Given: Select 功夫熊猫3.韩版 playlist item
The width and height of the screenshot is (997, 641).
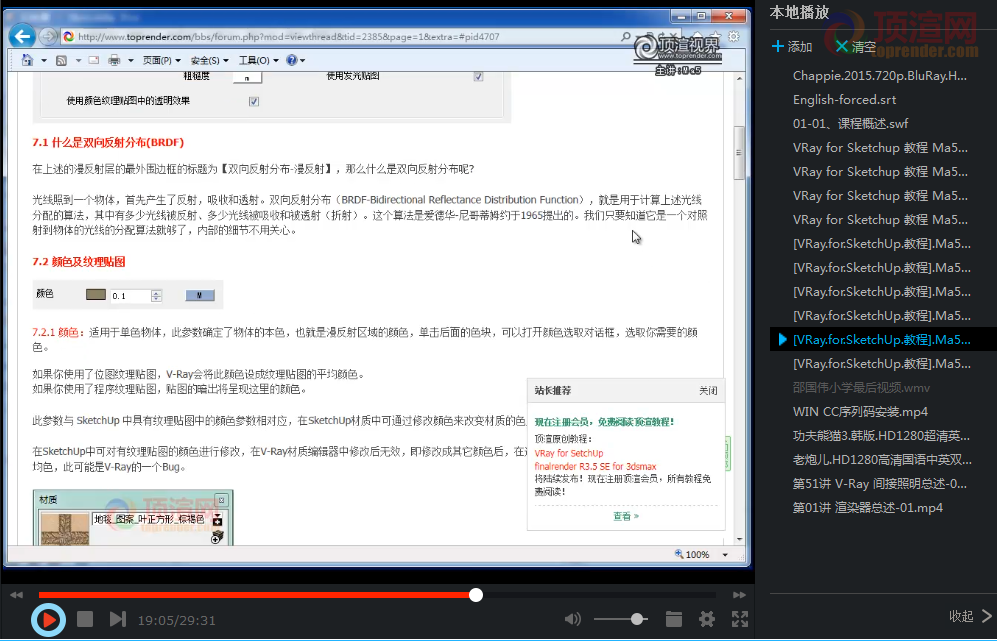Looking at the screenshot, I should 881,436.
